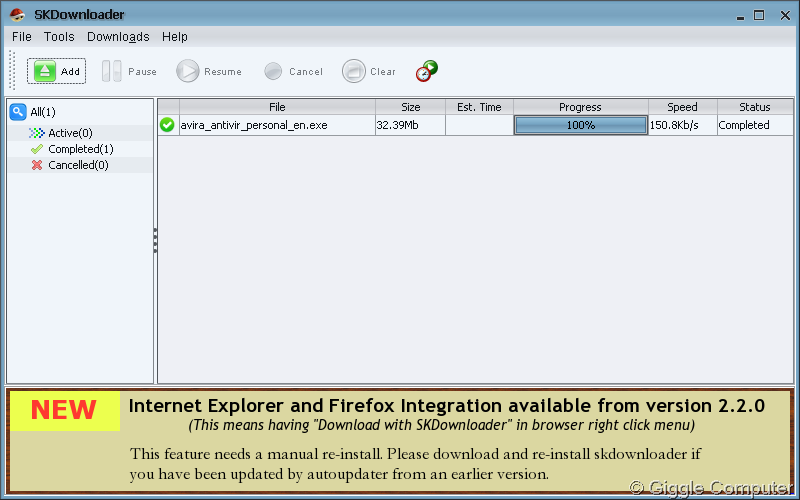The image size is (800, 500).
Task: Click the Resume toolbar button
Action: pos(209,71)
